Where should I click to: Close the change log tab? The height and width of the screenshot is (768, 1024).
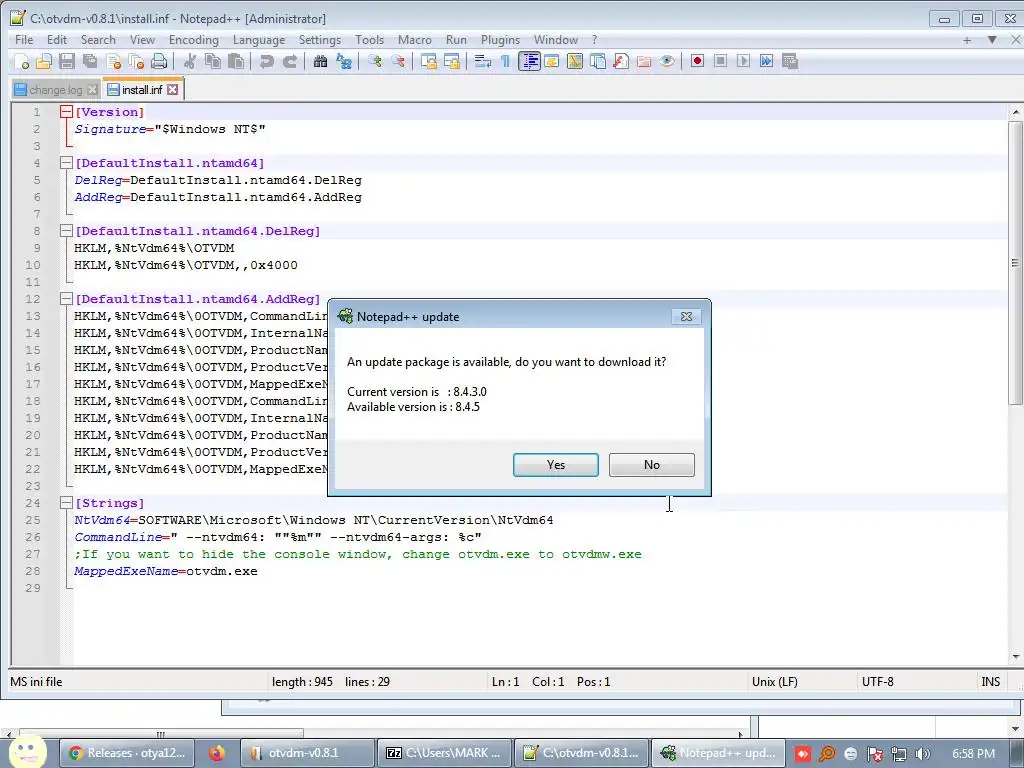[x=93, y=89]
